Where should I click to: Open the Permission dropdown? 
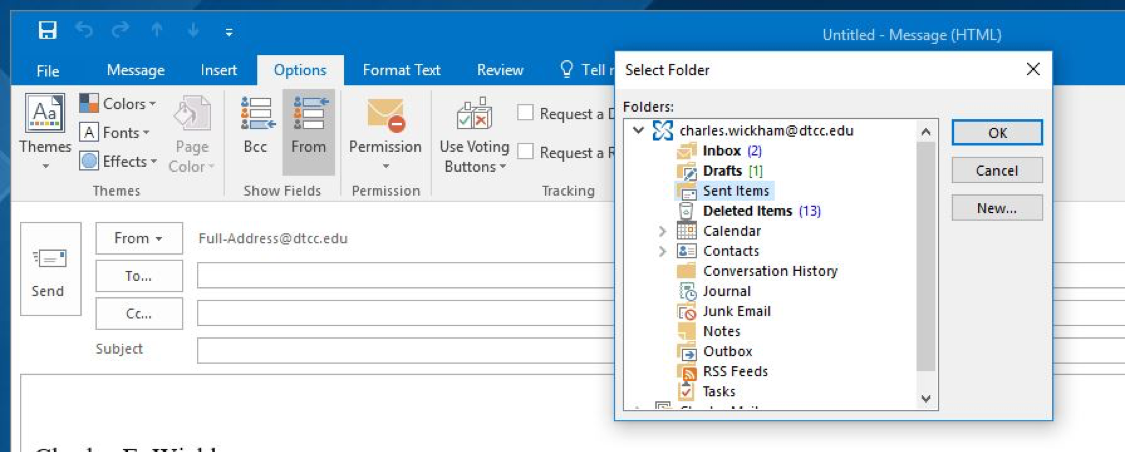point(385,133)
